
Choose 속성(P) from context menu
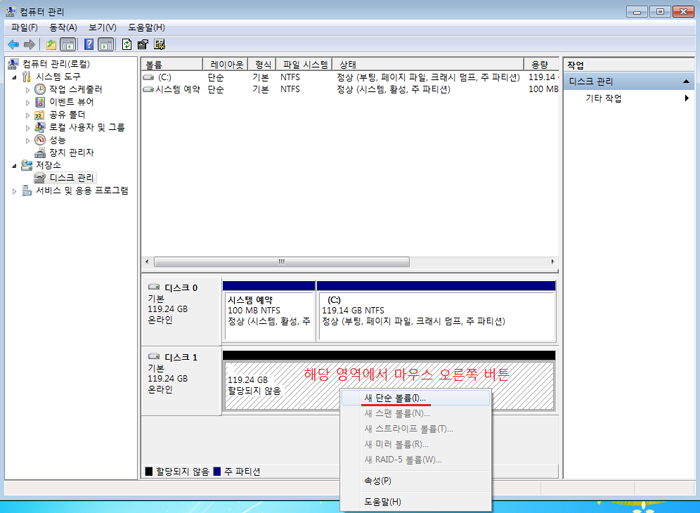click(x=416, y=480)
